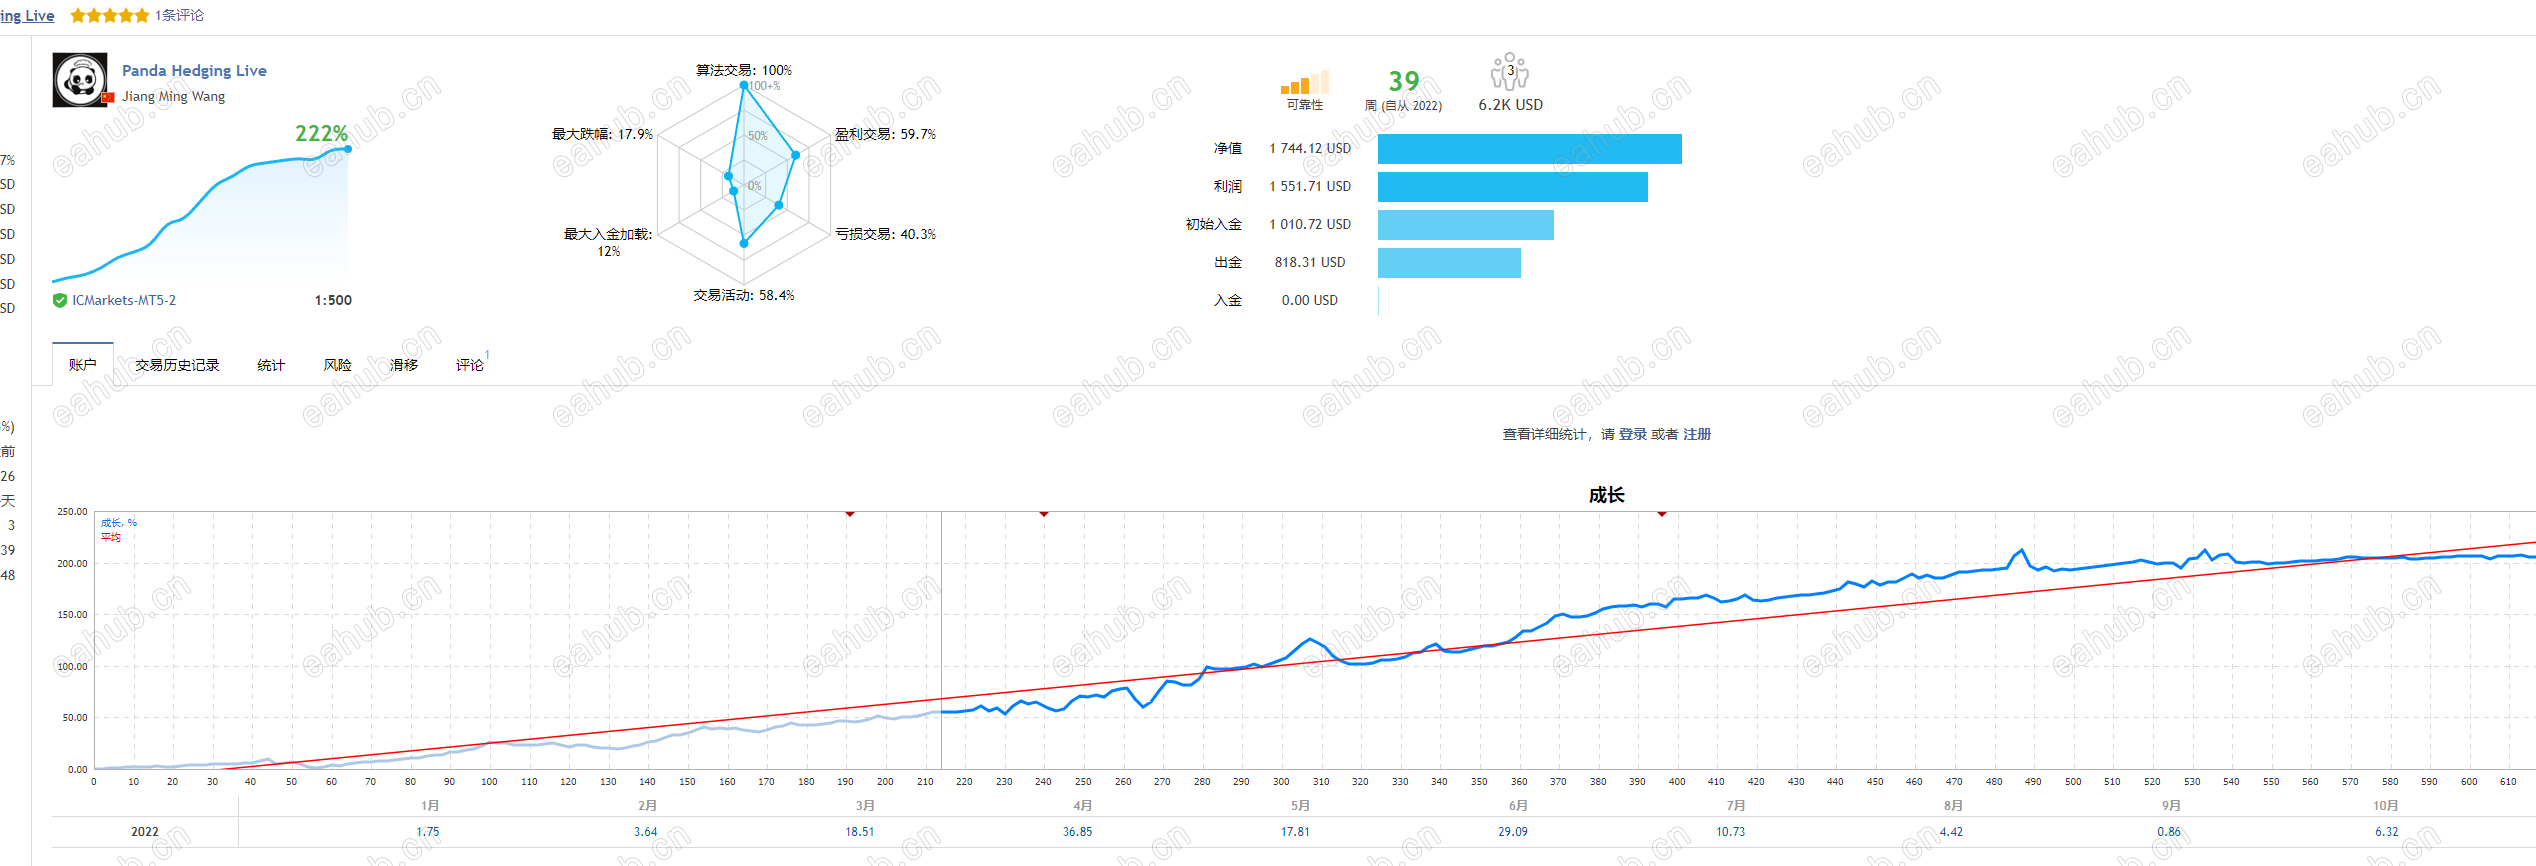Open the 评论 reviews tab

[x=470, y=365]
